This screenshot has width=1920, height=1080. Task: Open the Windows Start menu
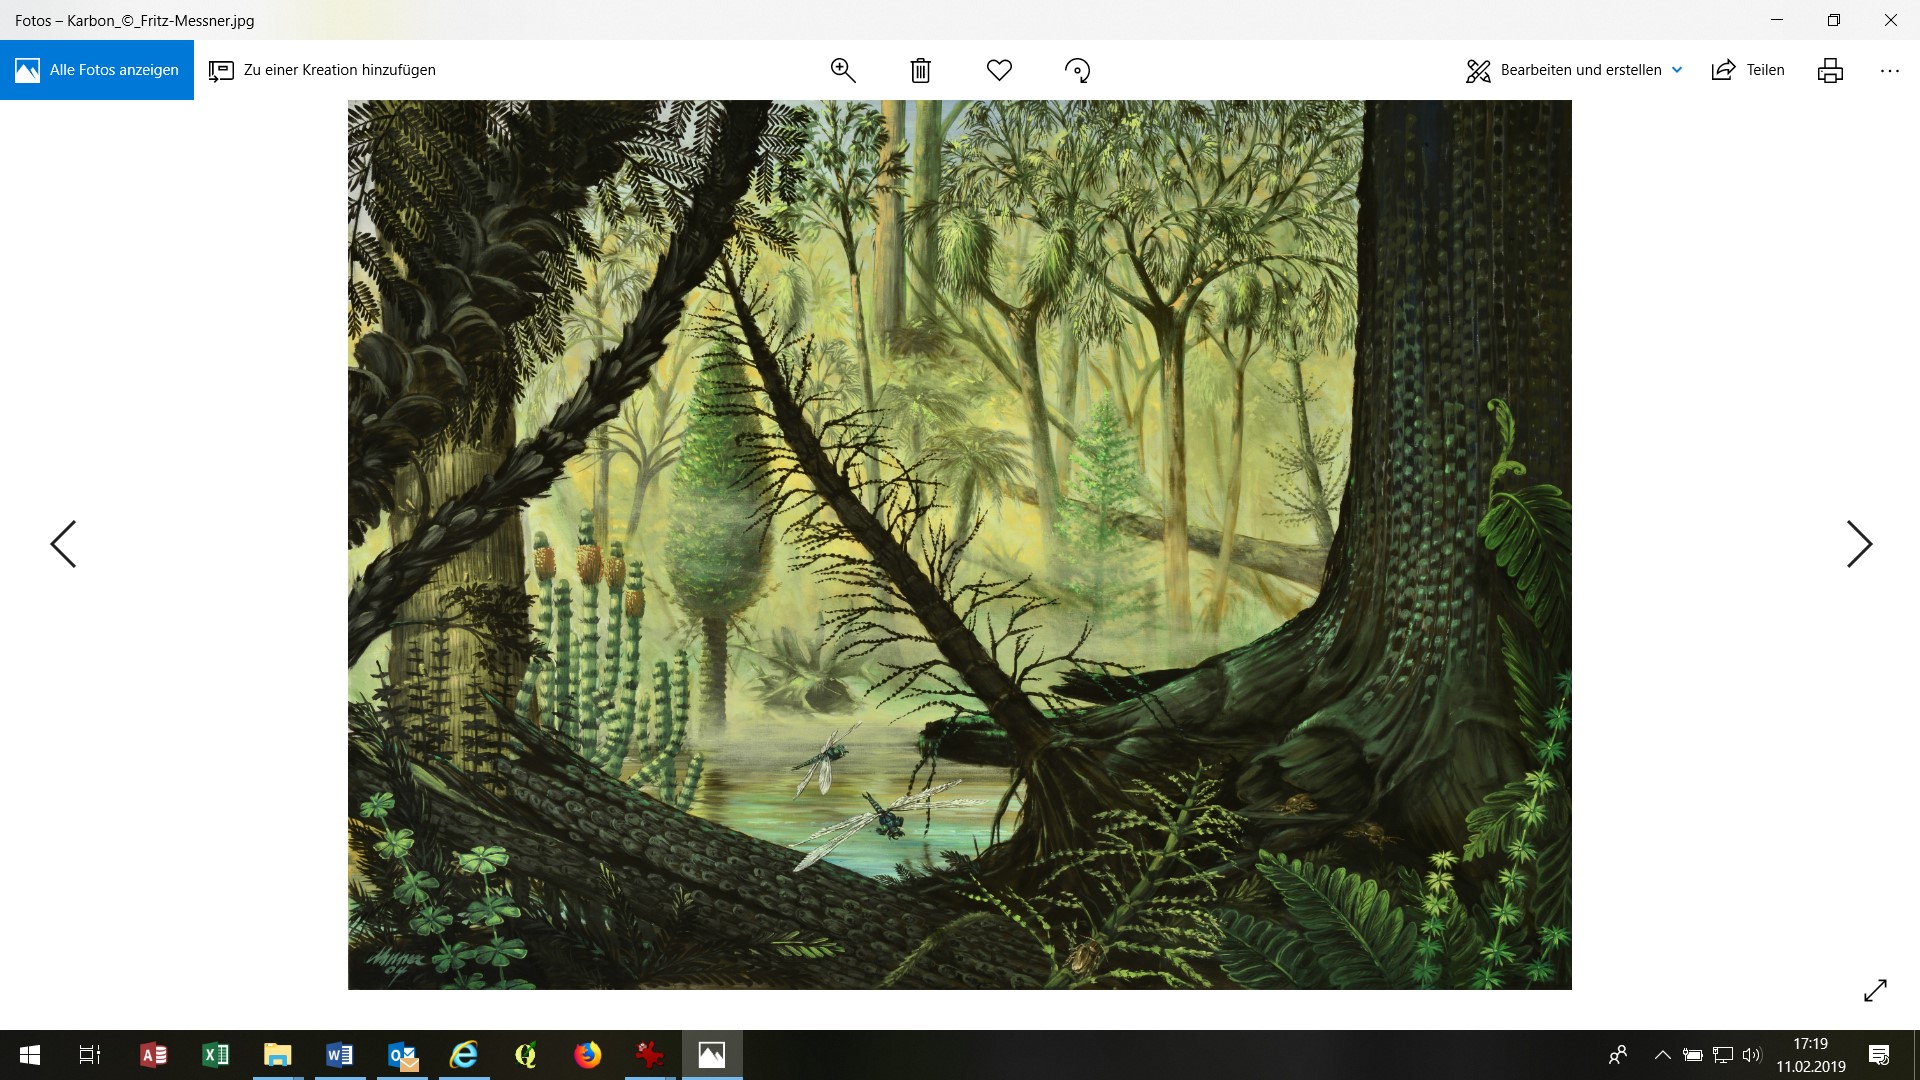pyautogui.click(x=30, y=1055)
